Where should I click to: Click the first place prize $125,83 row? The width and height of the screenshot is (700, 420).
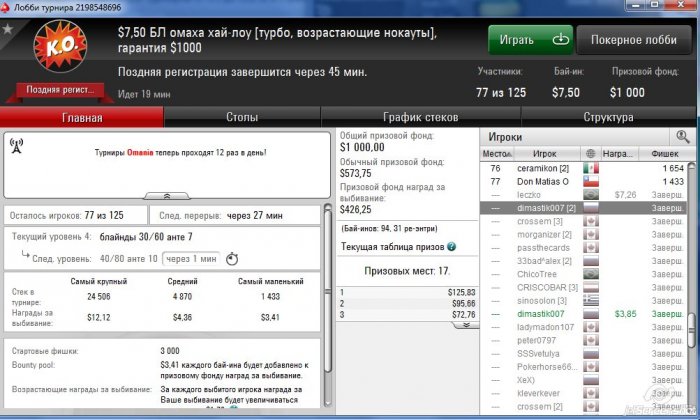click(407, 292)
